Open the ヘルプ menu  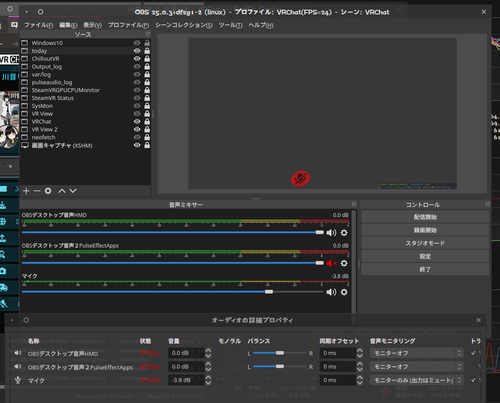[261, 25]
